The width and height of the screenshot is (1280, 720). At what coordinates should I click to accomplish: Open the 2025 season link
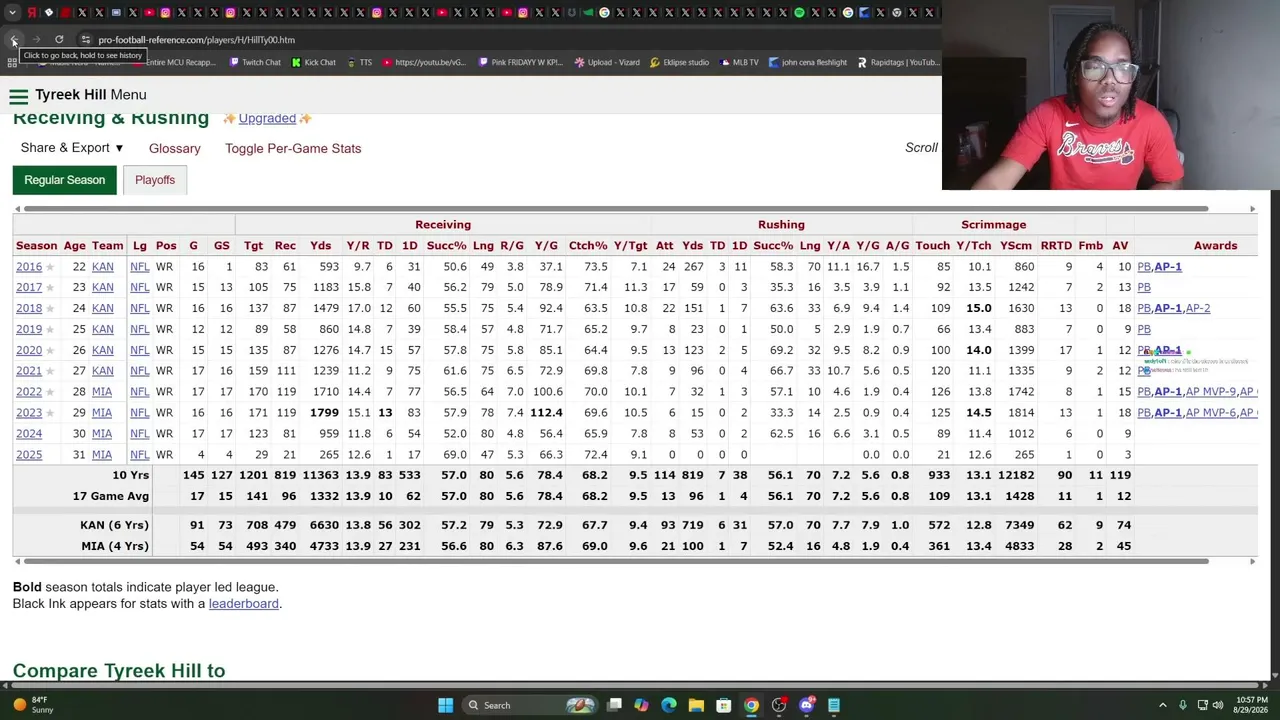[29, 455]
